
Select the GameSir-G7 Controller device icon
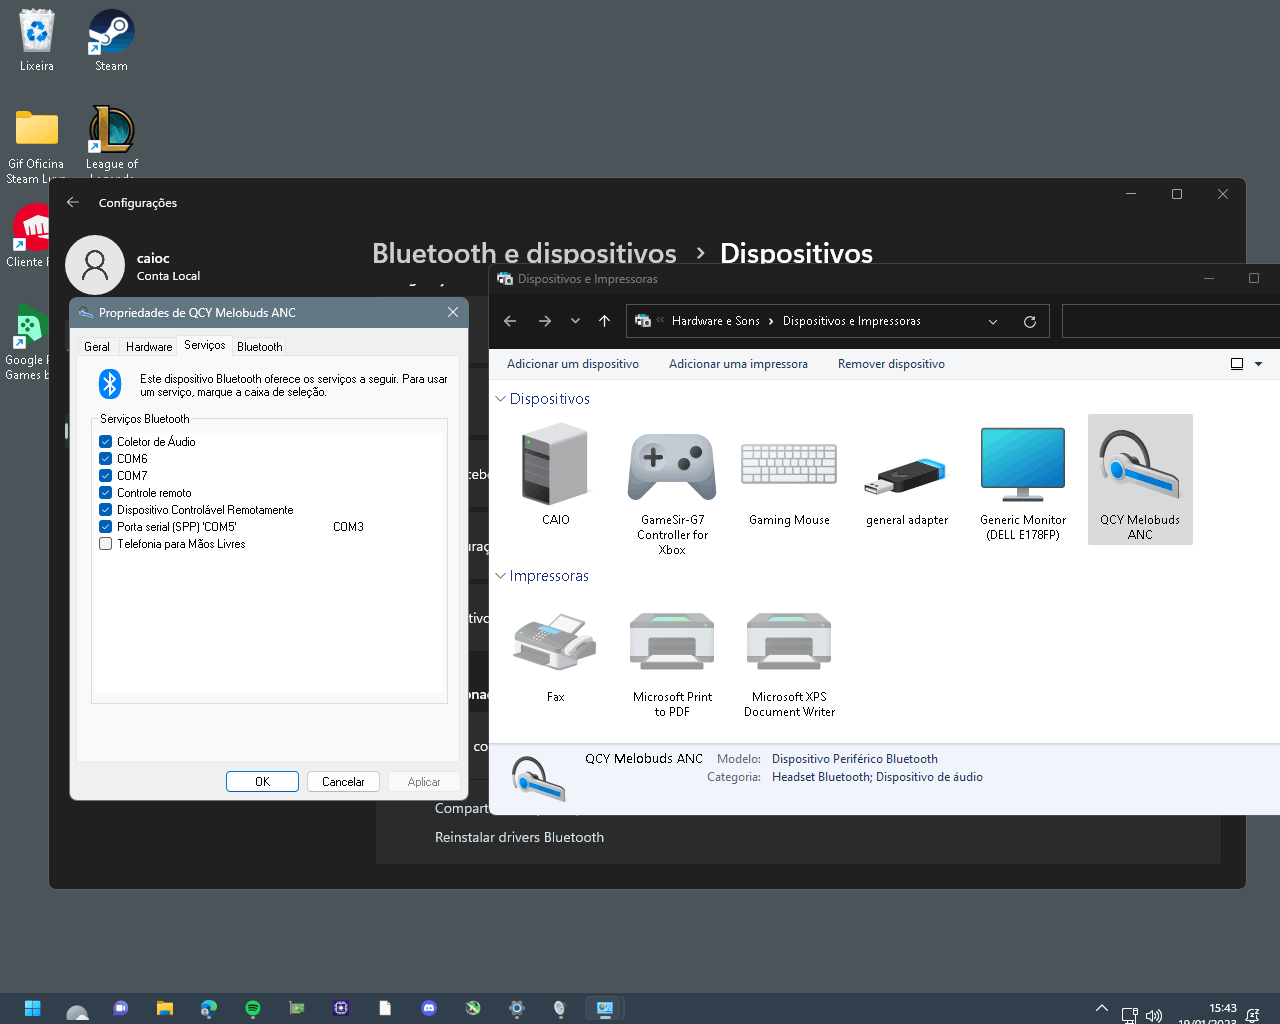[x=672, y=466]
